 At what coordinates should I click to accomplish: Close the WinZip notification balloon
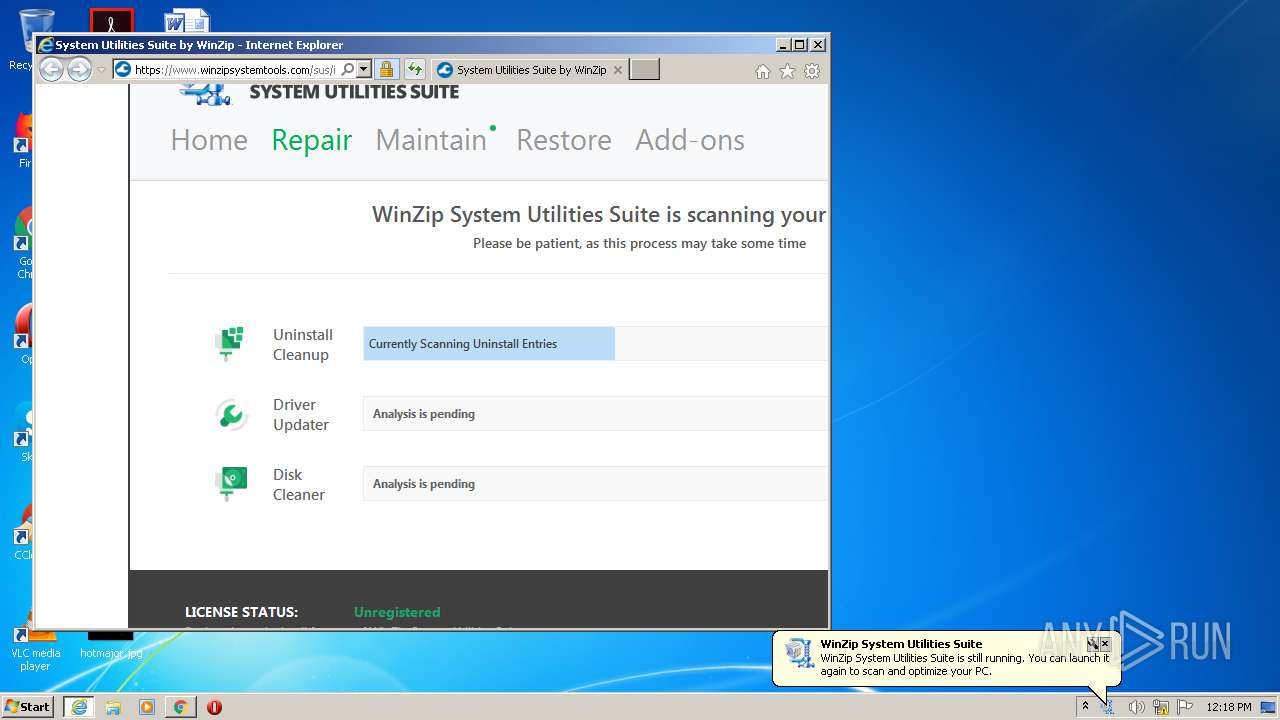pyautogui.click(x=1105, y=644)
